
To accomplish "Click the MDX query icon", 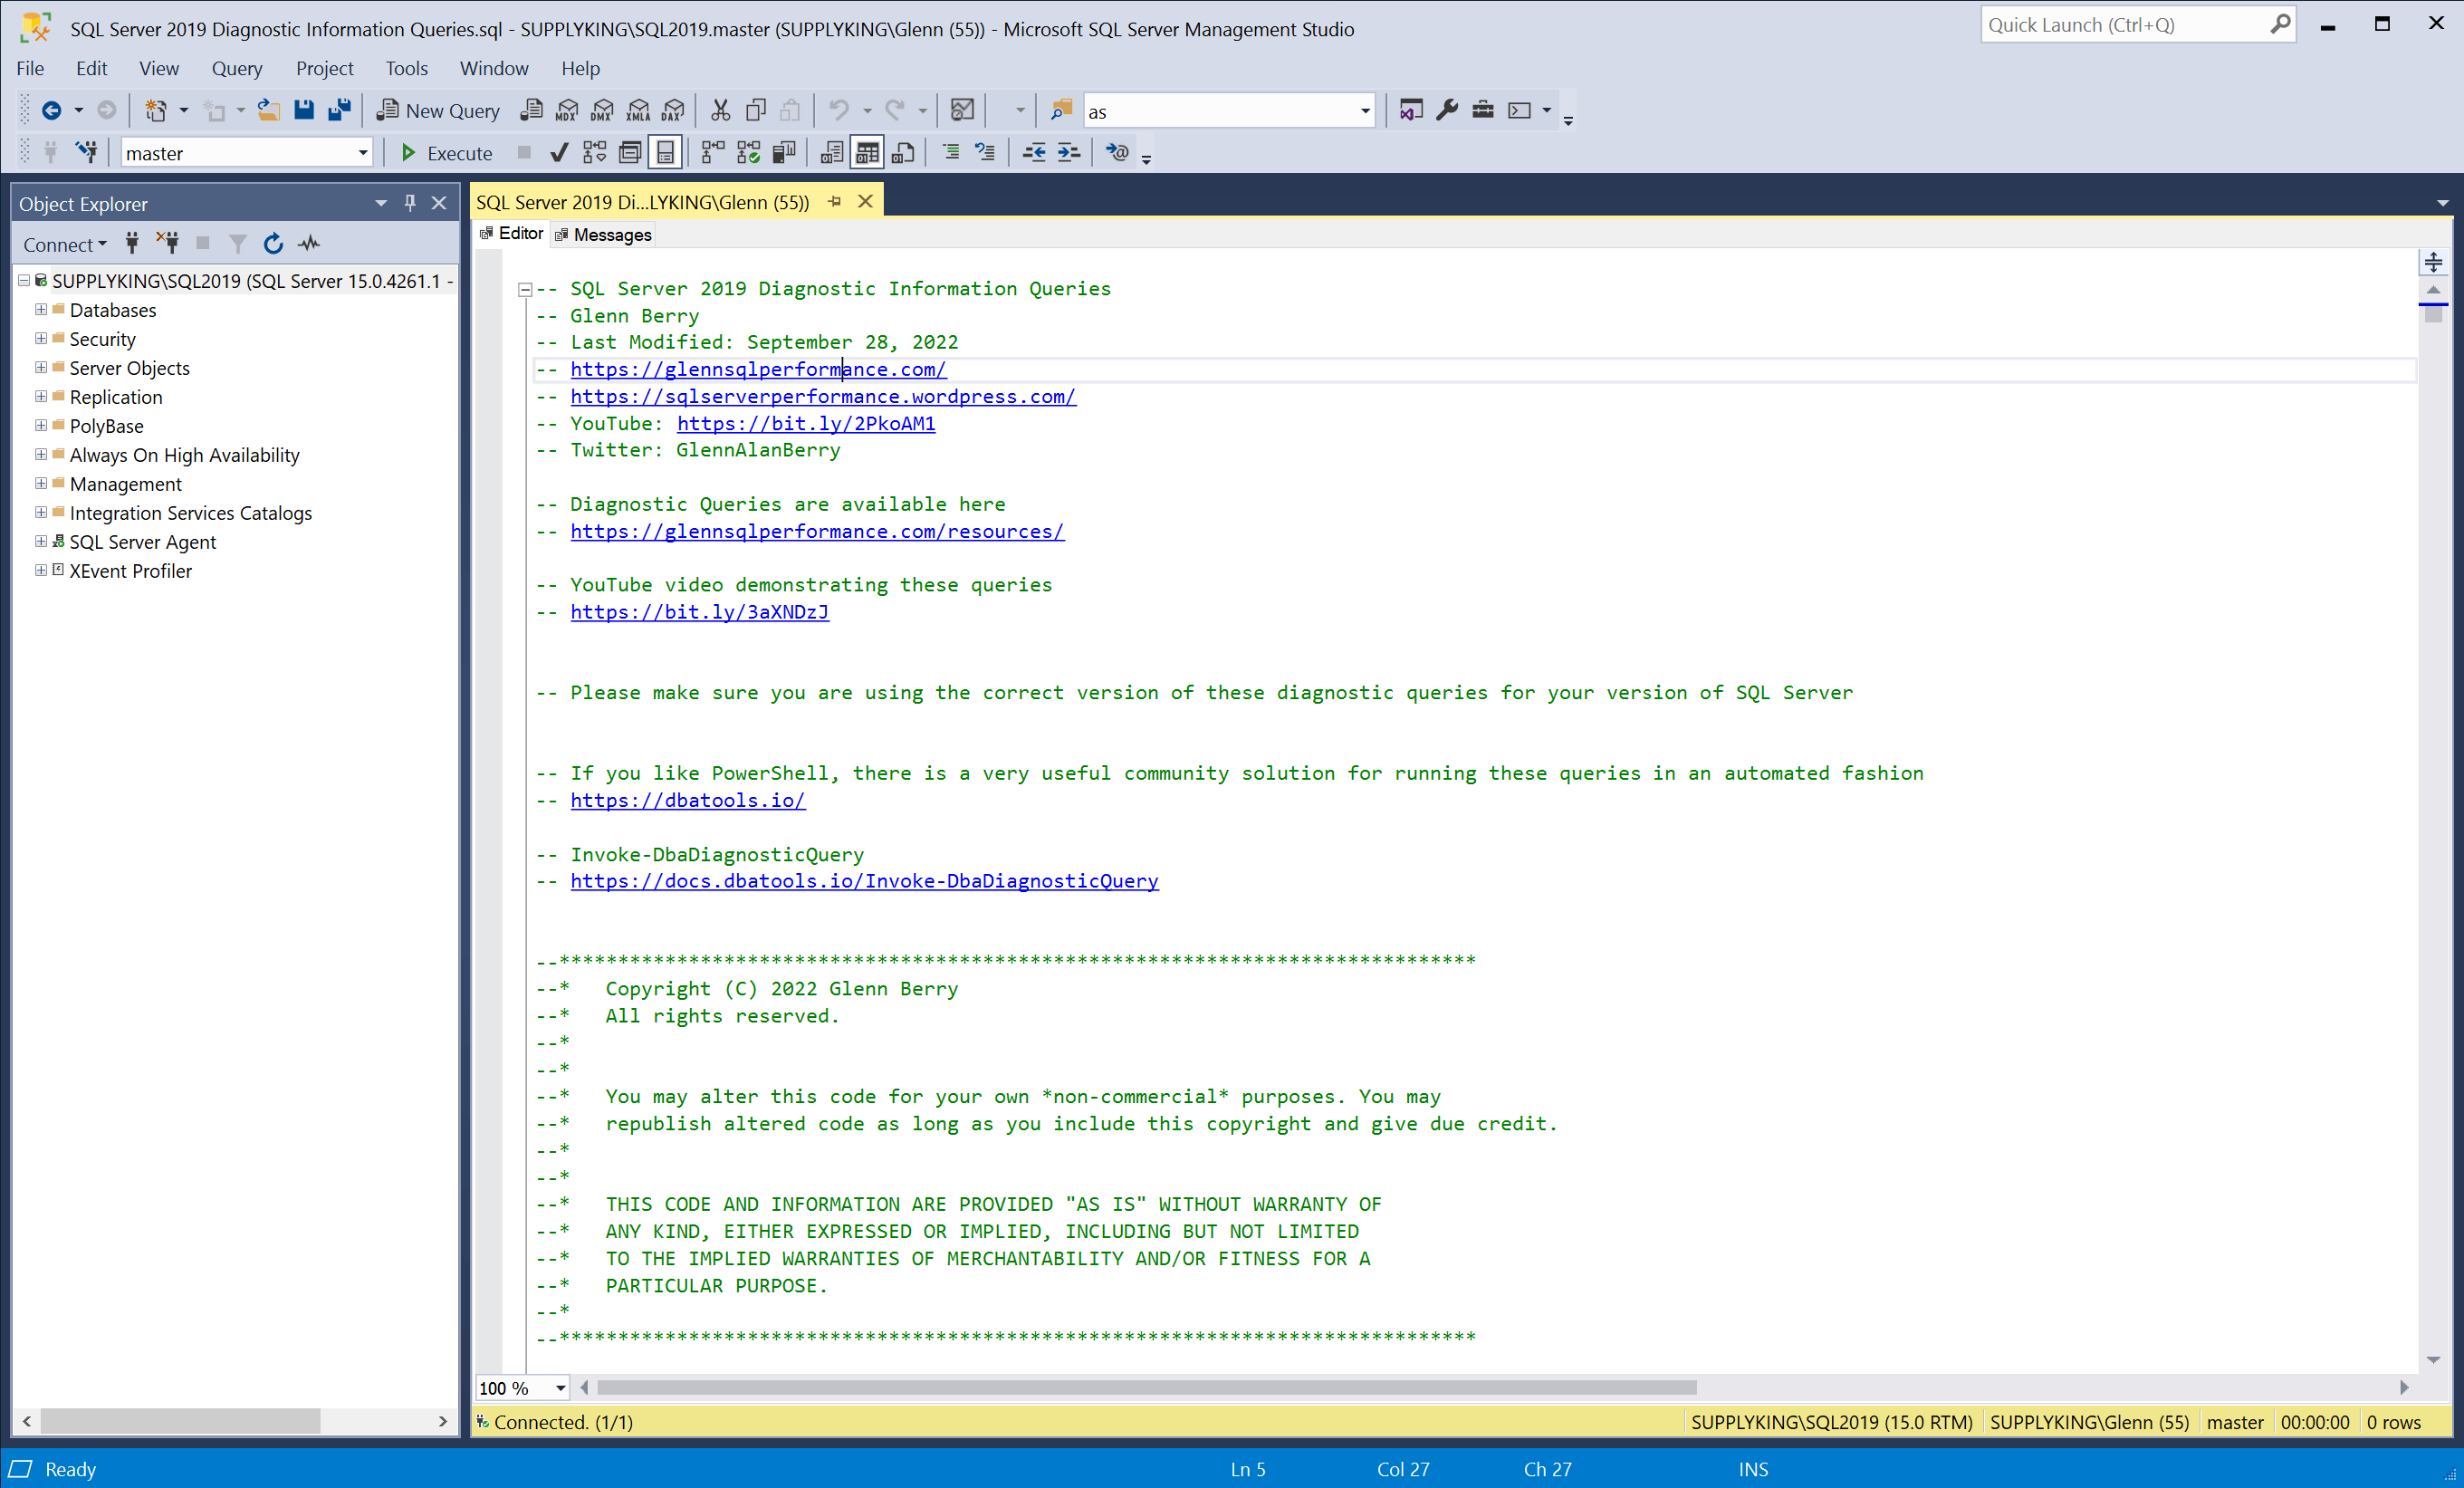I will (x=567, y=110).
